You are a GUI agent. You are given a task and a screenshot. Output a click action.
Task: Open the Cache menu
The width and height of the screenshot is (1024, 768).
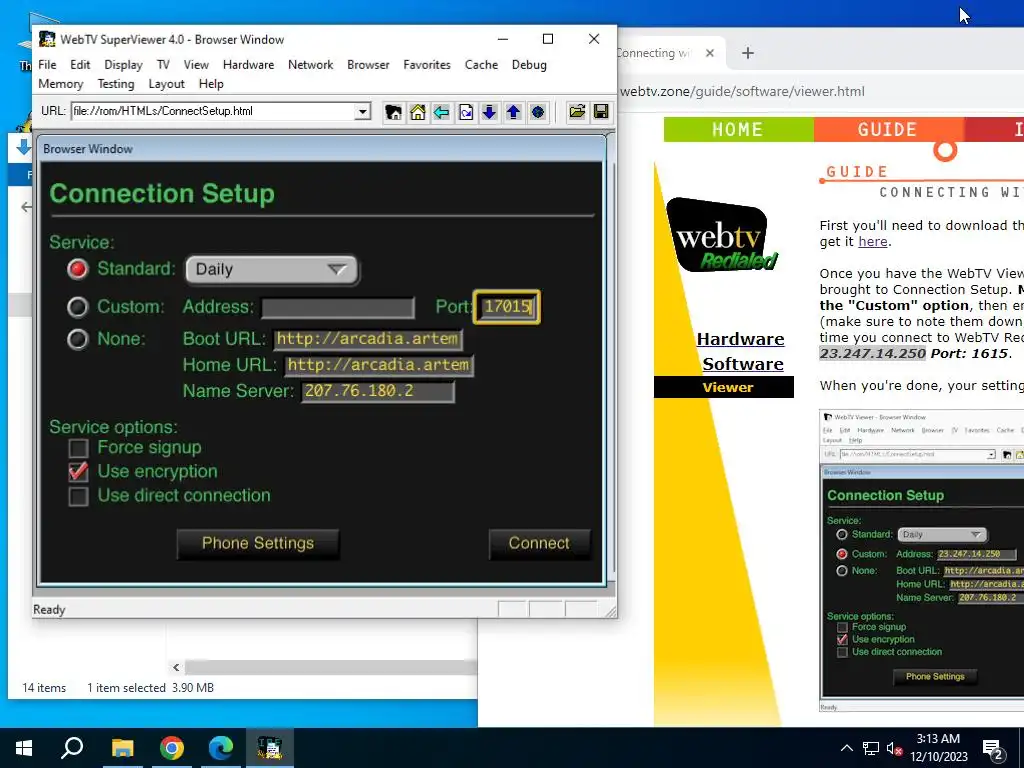tap(481, 65)
